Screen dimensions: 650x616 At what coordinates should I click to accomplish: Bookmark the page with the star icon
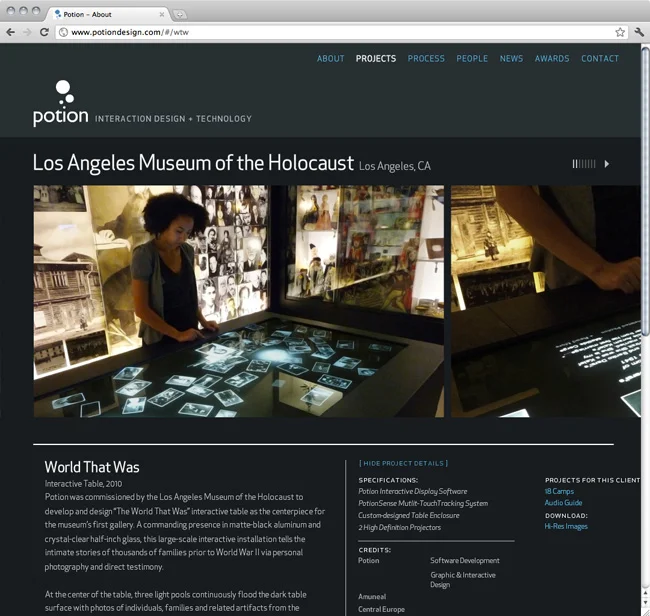pyautogui.click(x=620, y=32)
